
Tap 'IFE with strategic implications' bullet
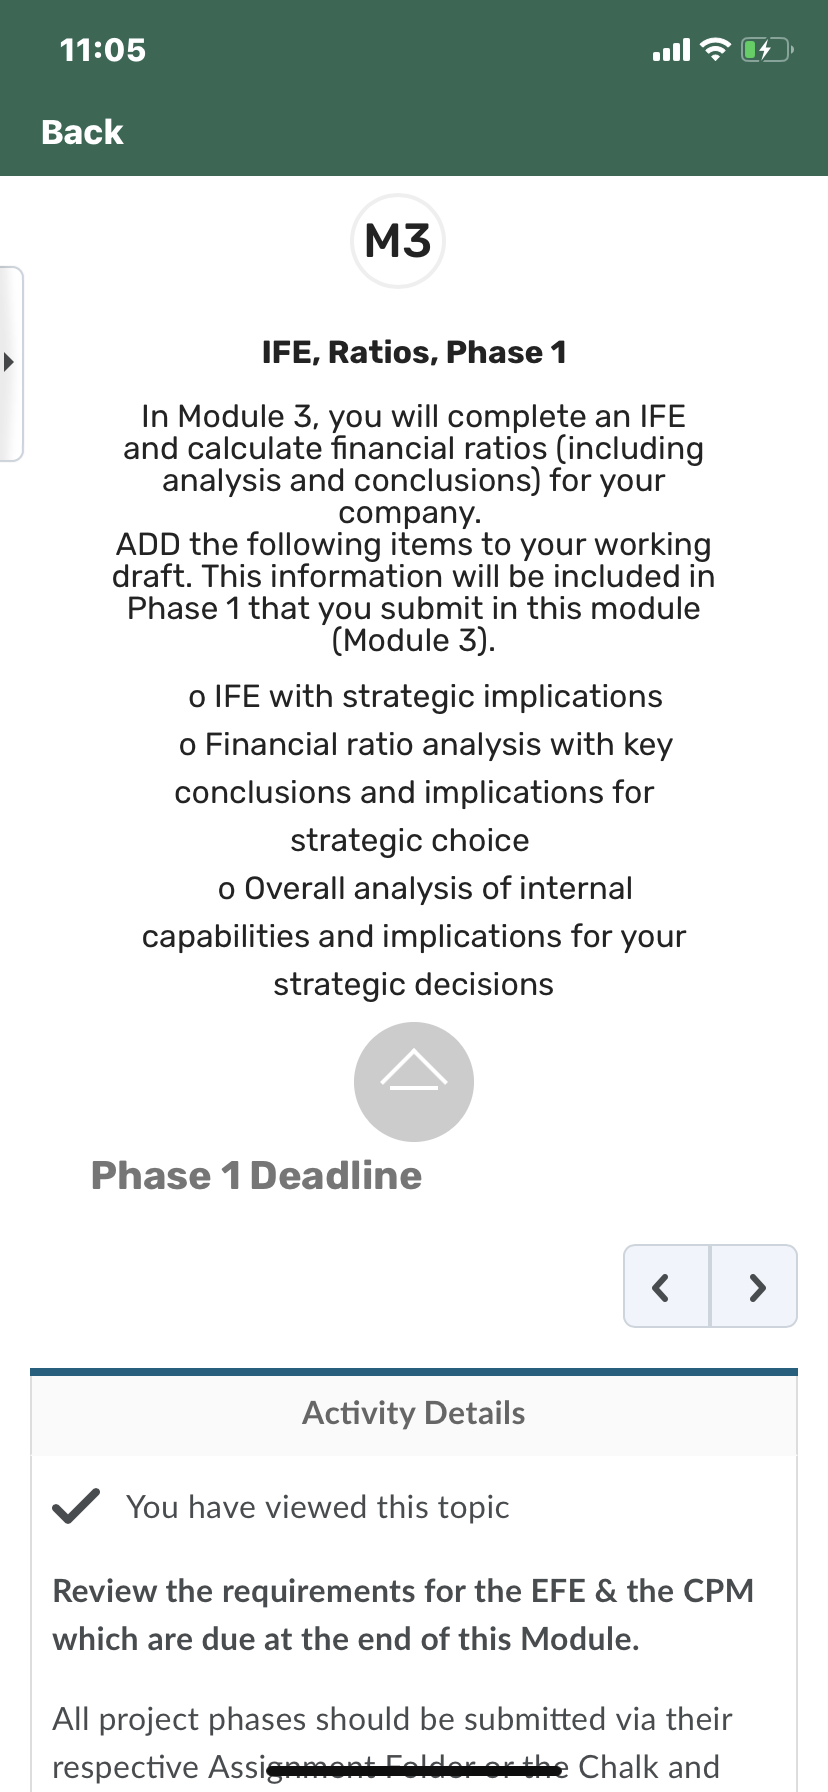click(425, 696)
